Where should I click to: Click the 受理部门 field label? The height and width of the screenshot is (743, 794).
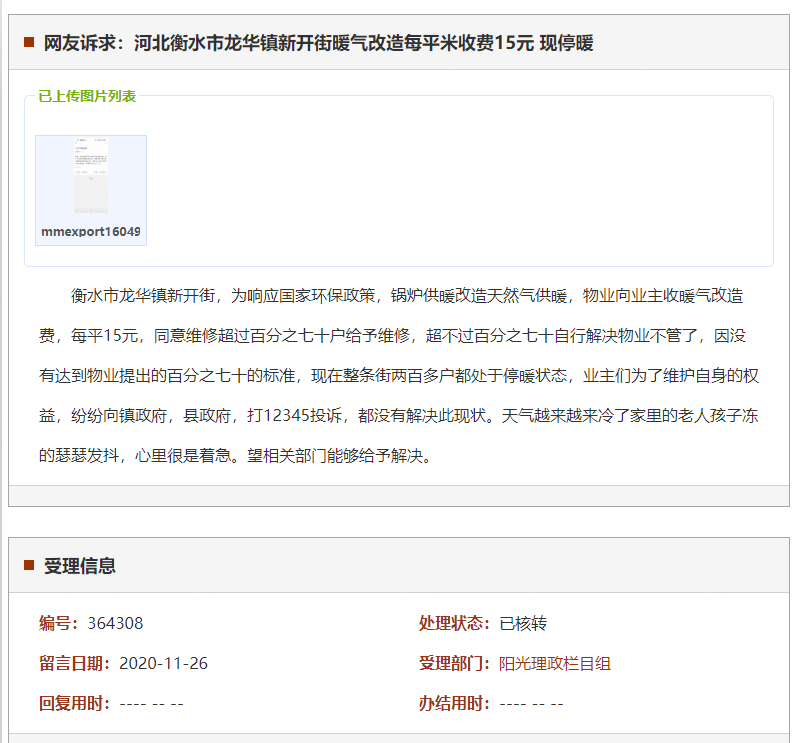coord(454,663)
